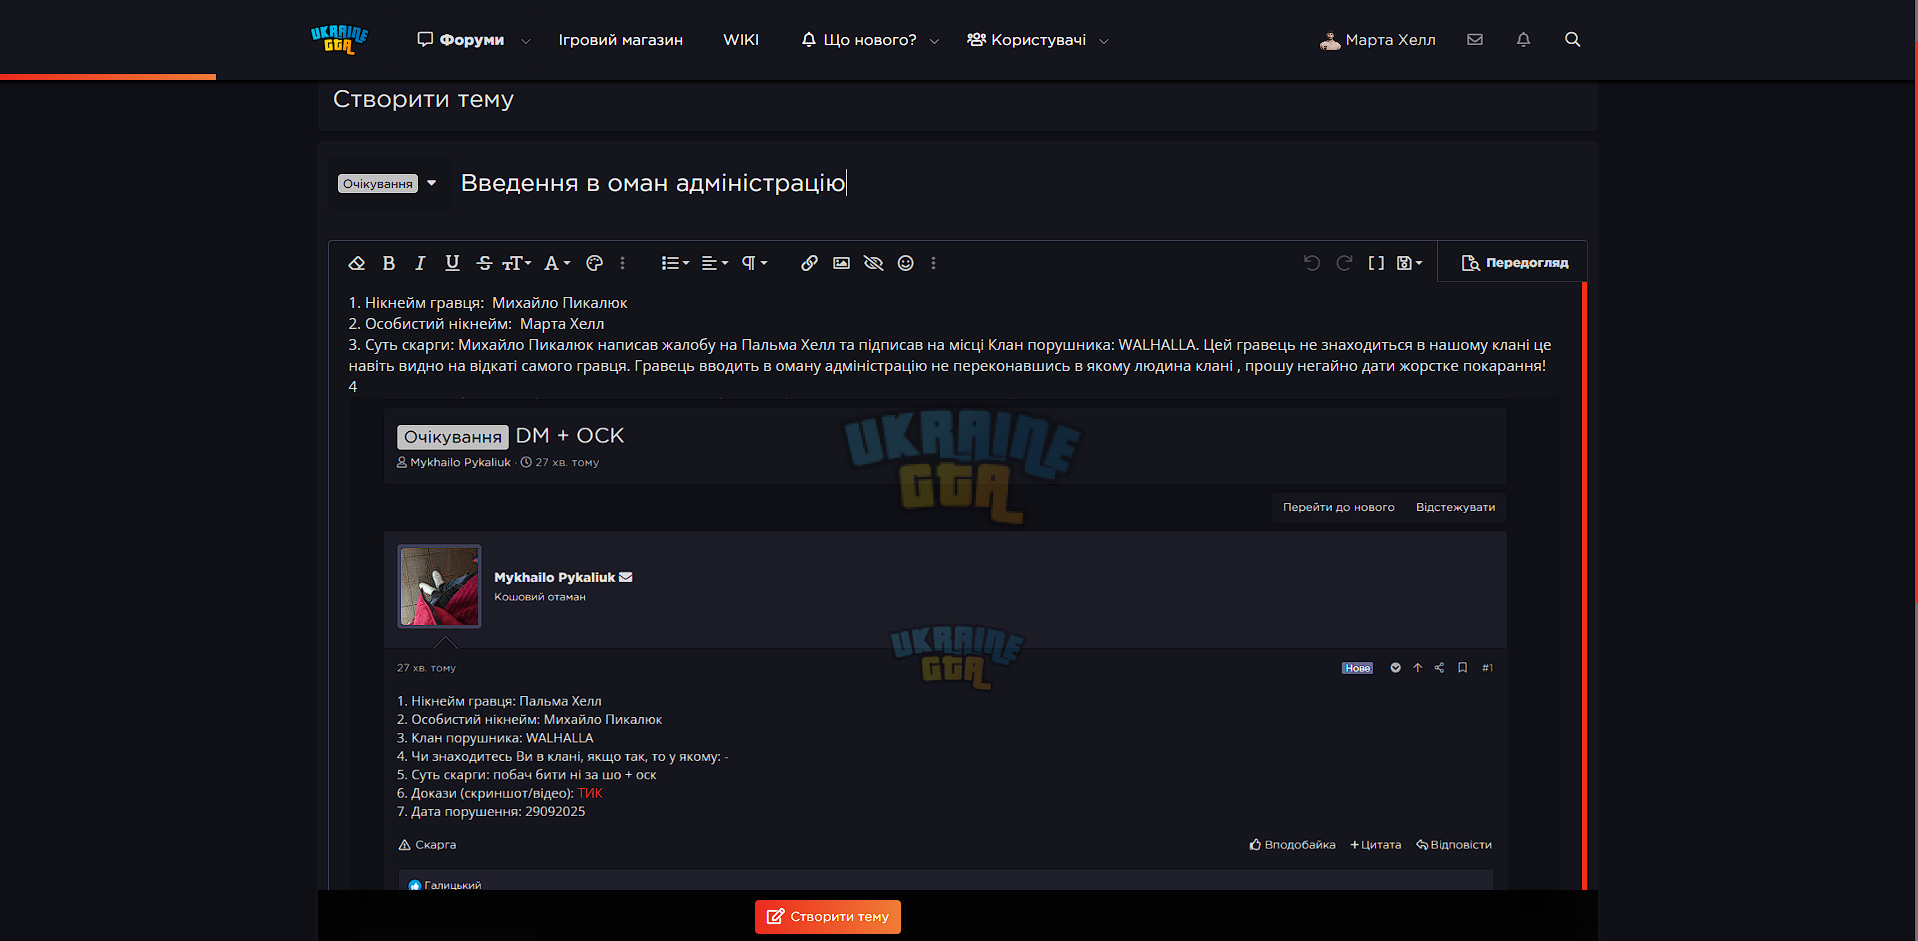Click the #1 post number

click(x=1487, y=668)
